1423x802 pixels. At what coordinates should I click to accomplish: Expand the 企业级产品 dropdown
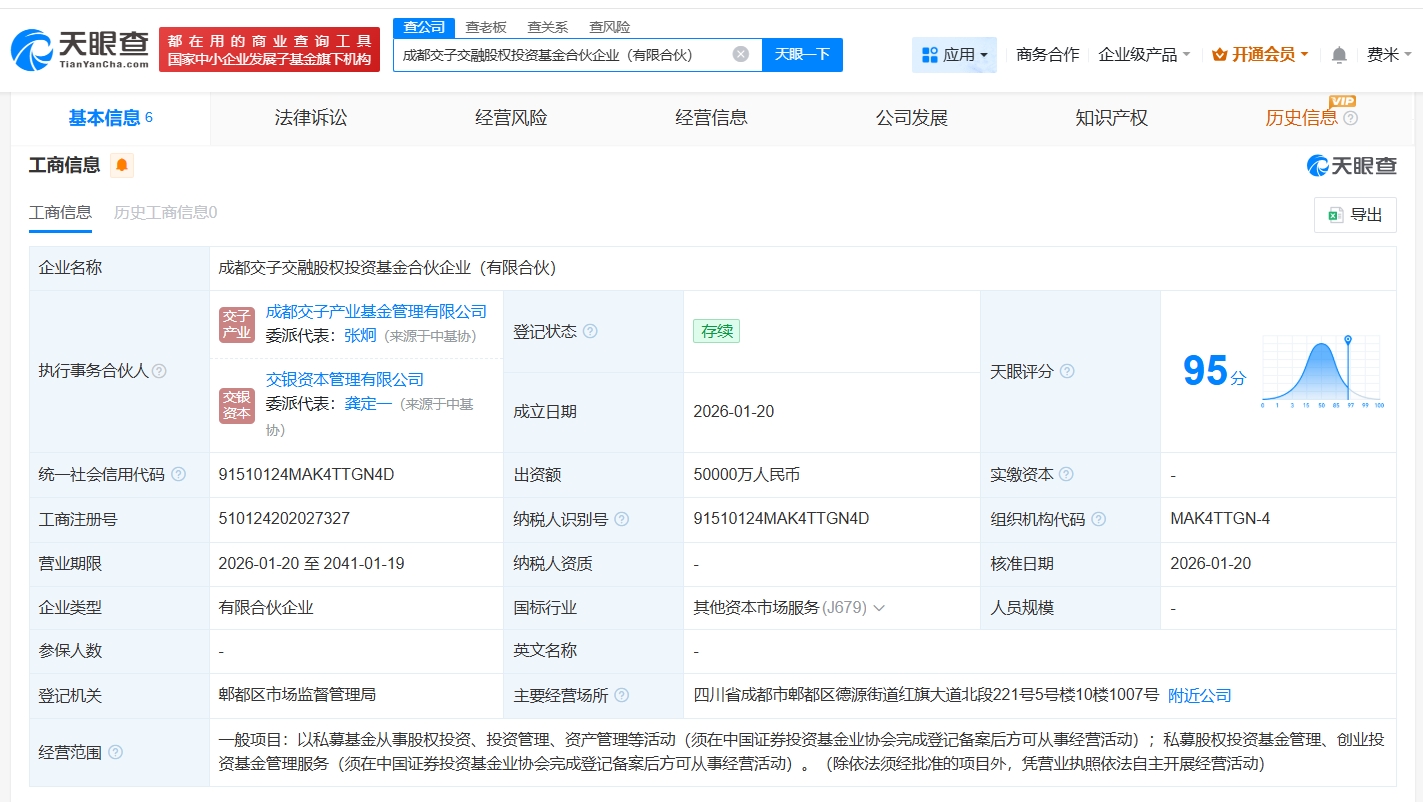point(1144,55)
